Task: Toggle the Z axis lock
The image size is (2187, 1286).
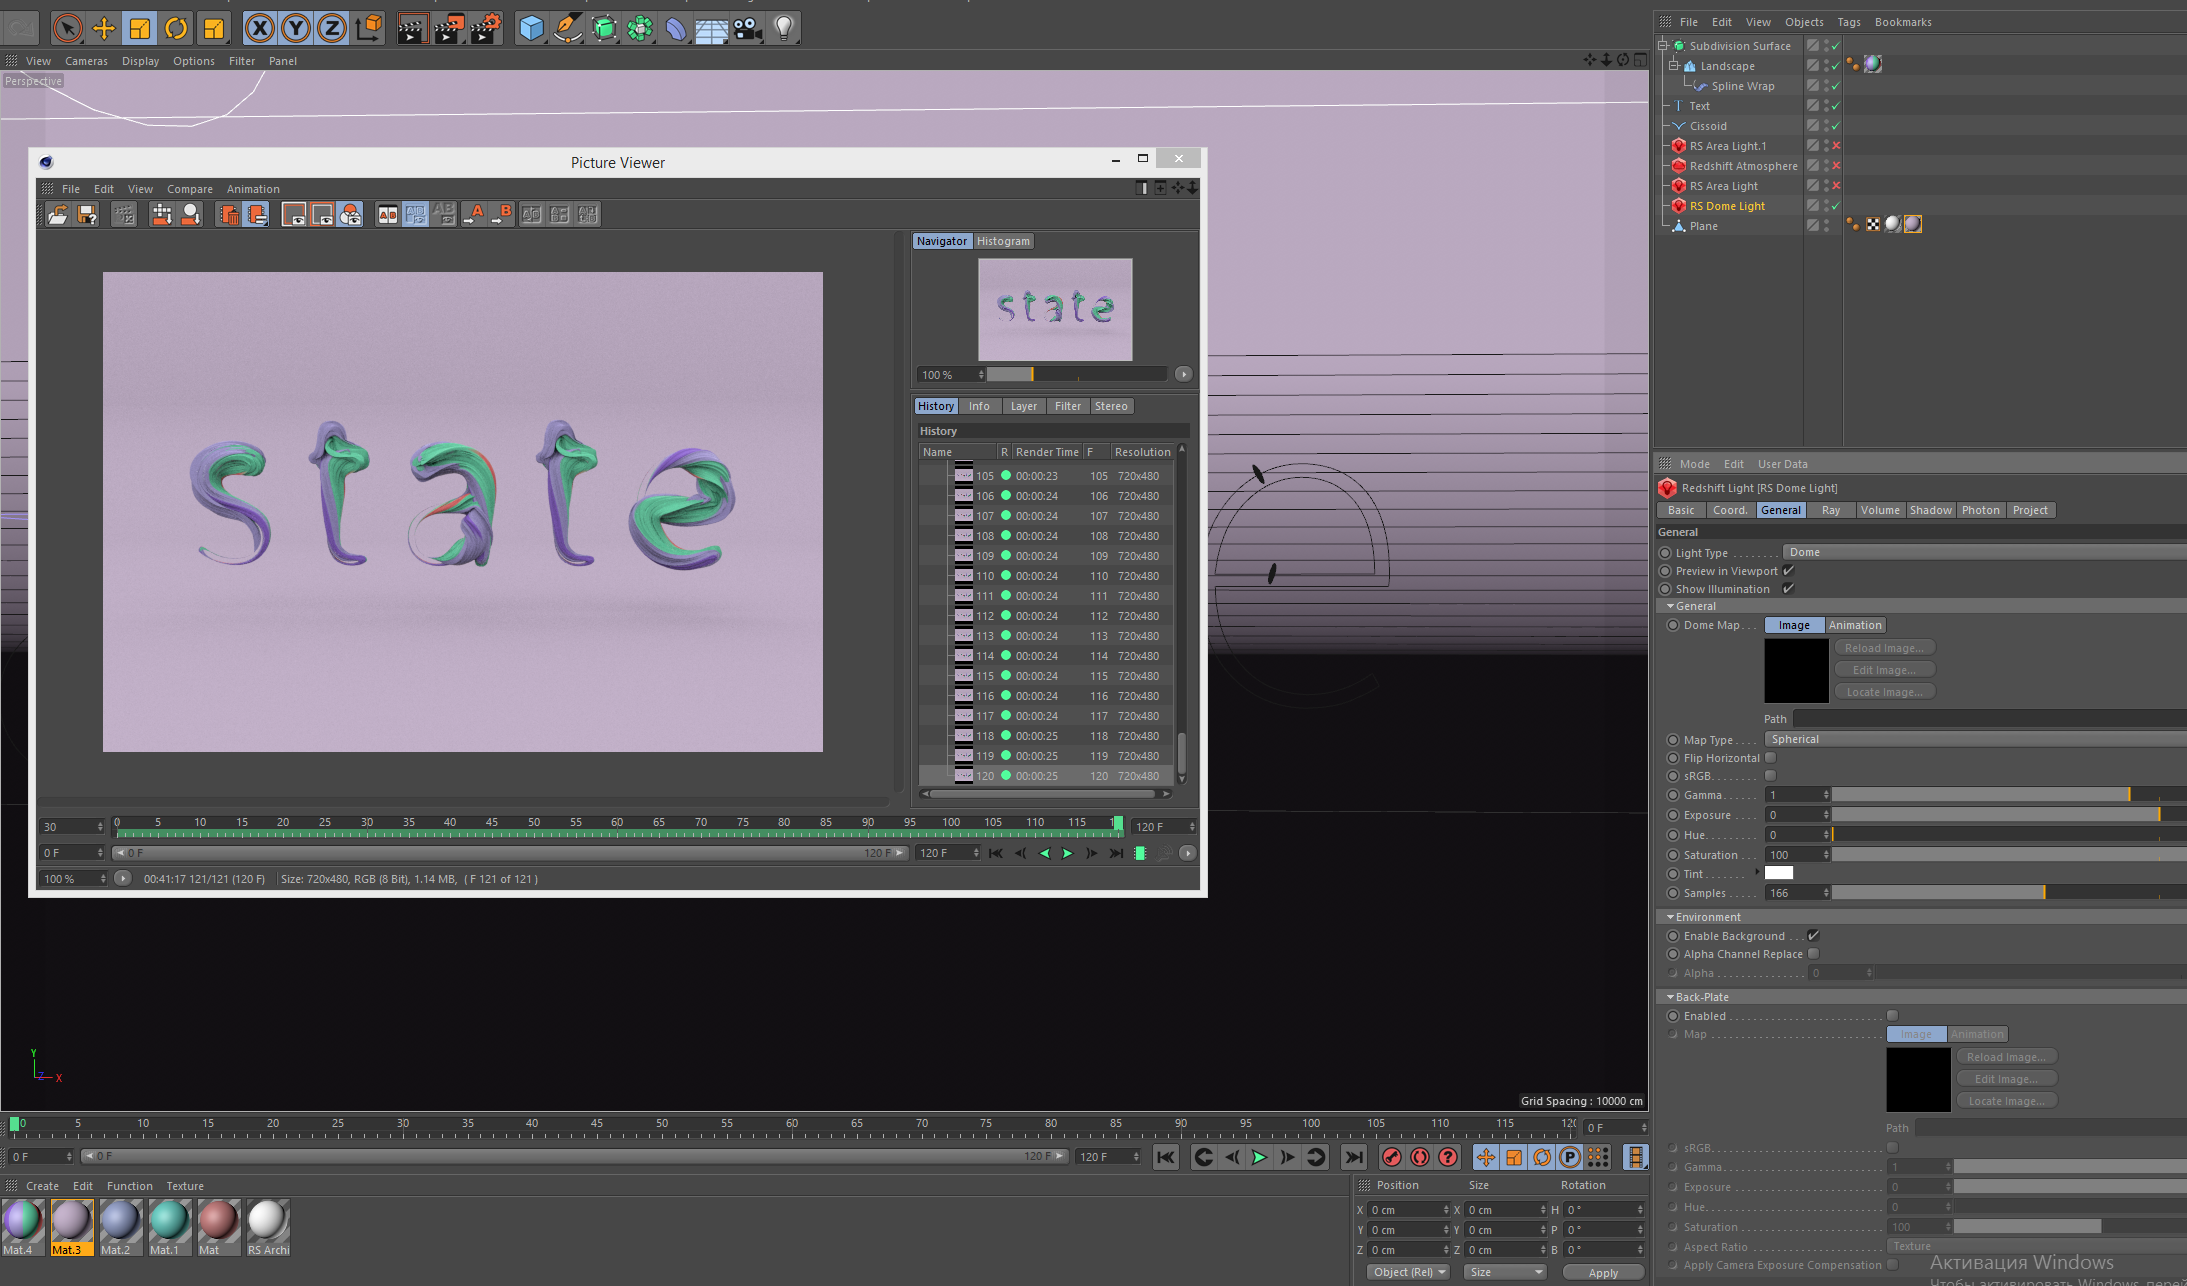Action: tap(331, 28)
